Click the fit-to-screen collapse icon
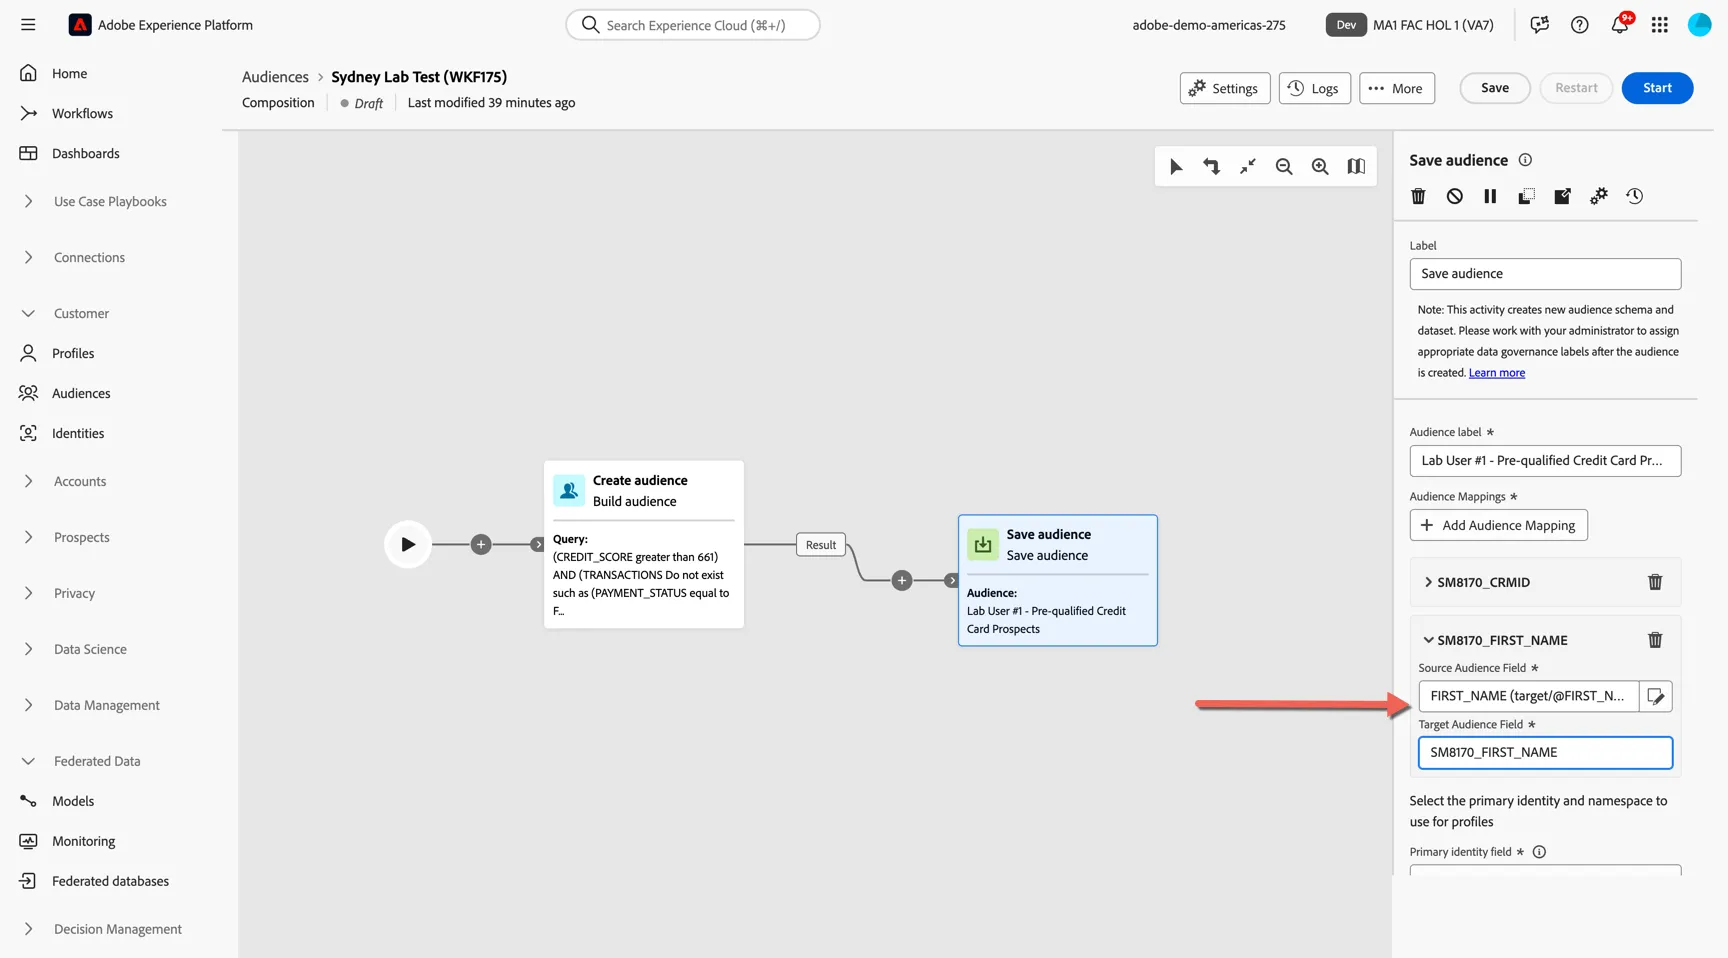Viewport: 1728px width, 958px height. coord(1248,167)
